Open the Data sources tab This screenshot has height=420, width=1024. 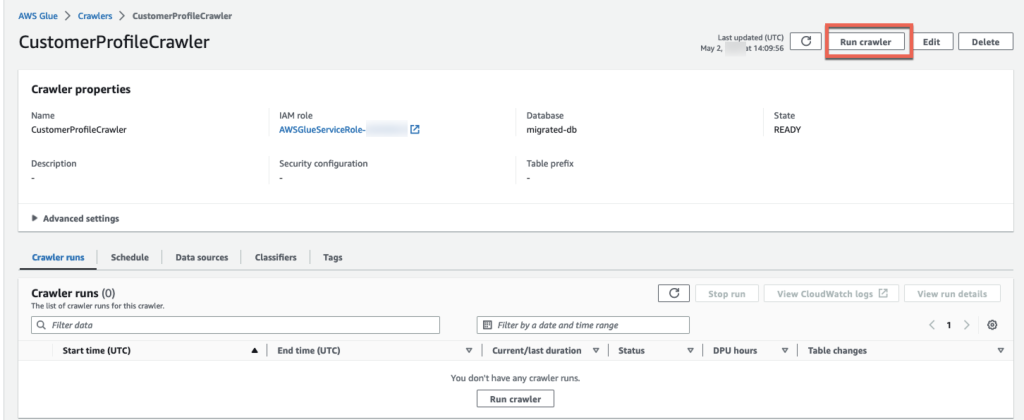click(202, 257)
